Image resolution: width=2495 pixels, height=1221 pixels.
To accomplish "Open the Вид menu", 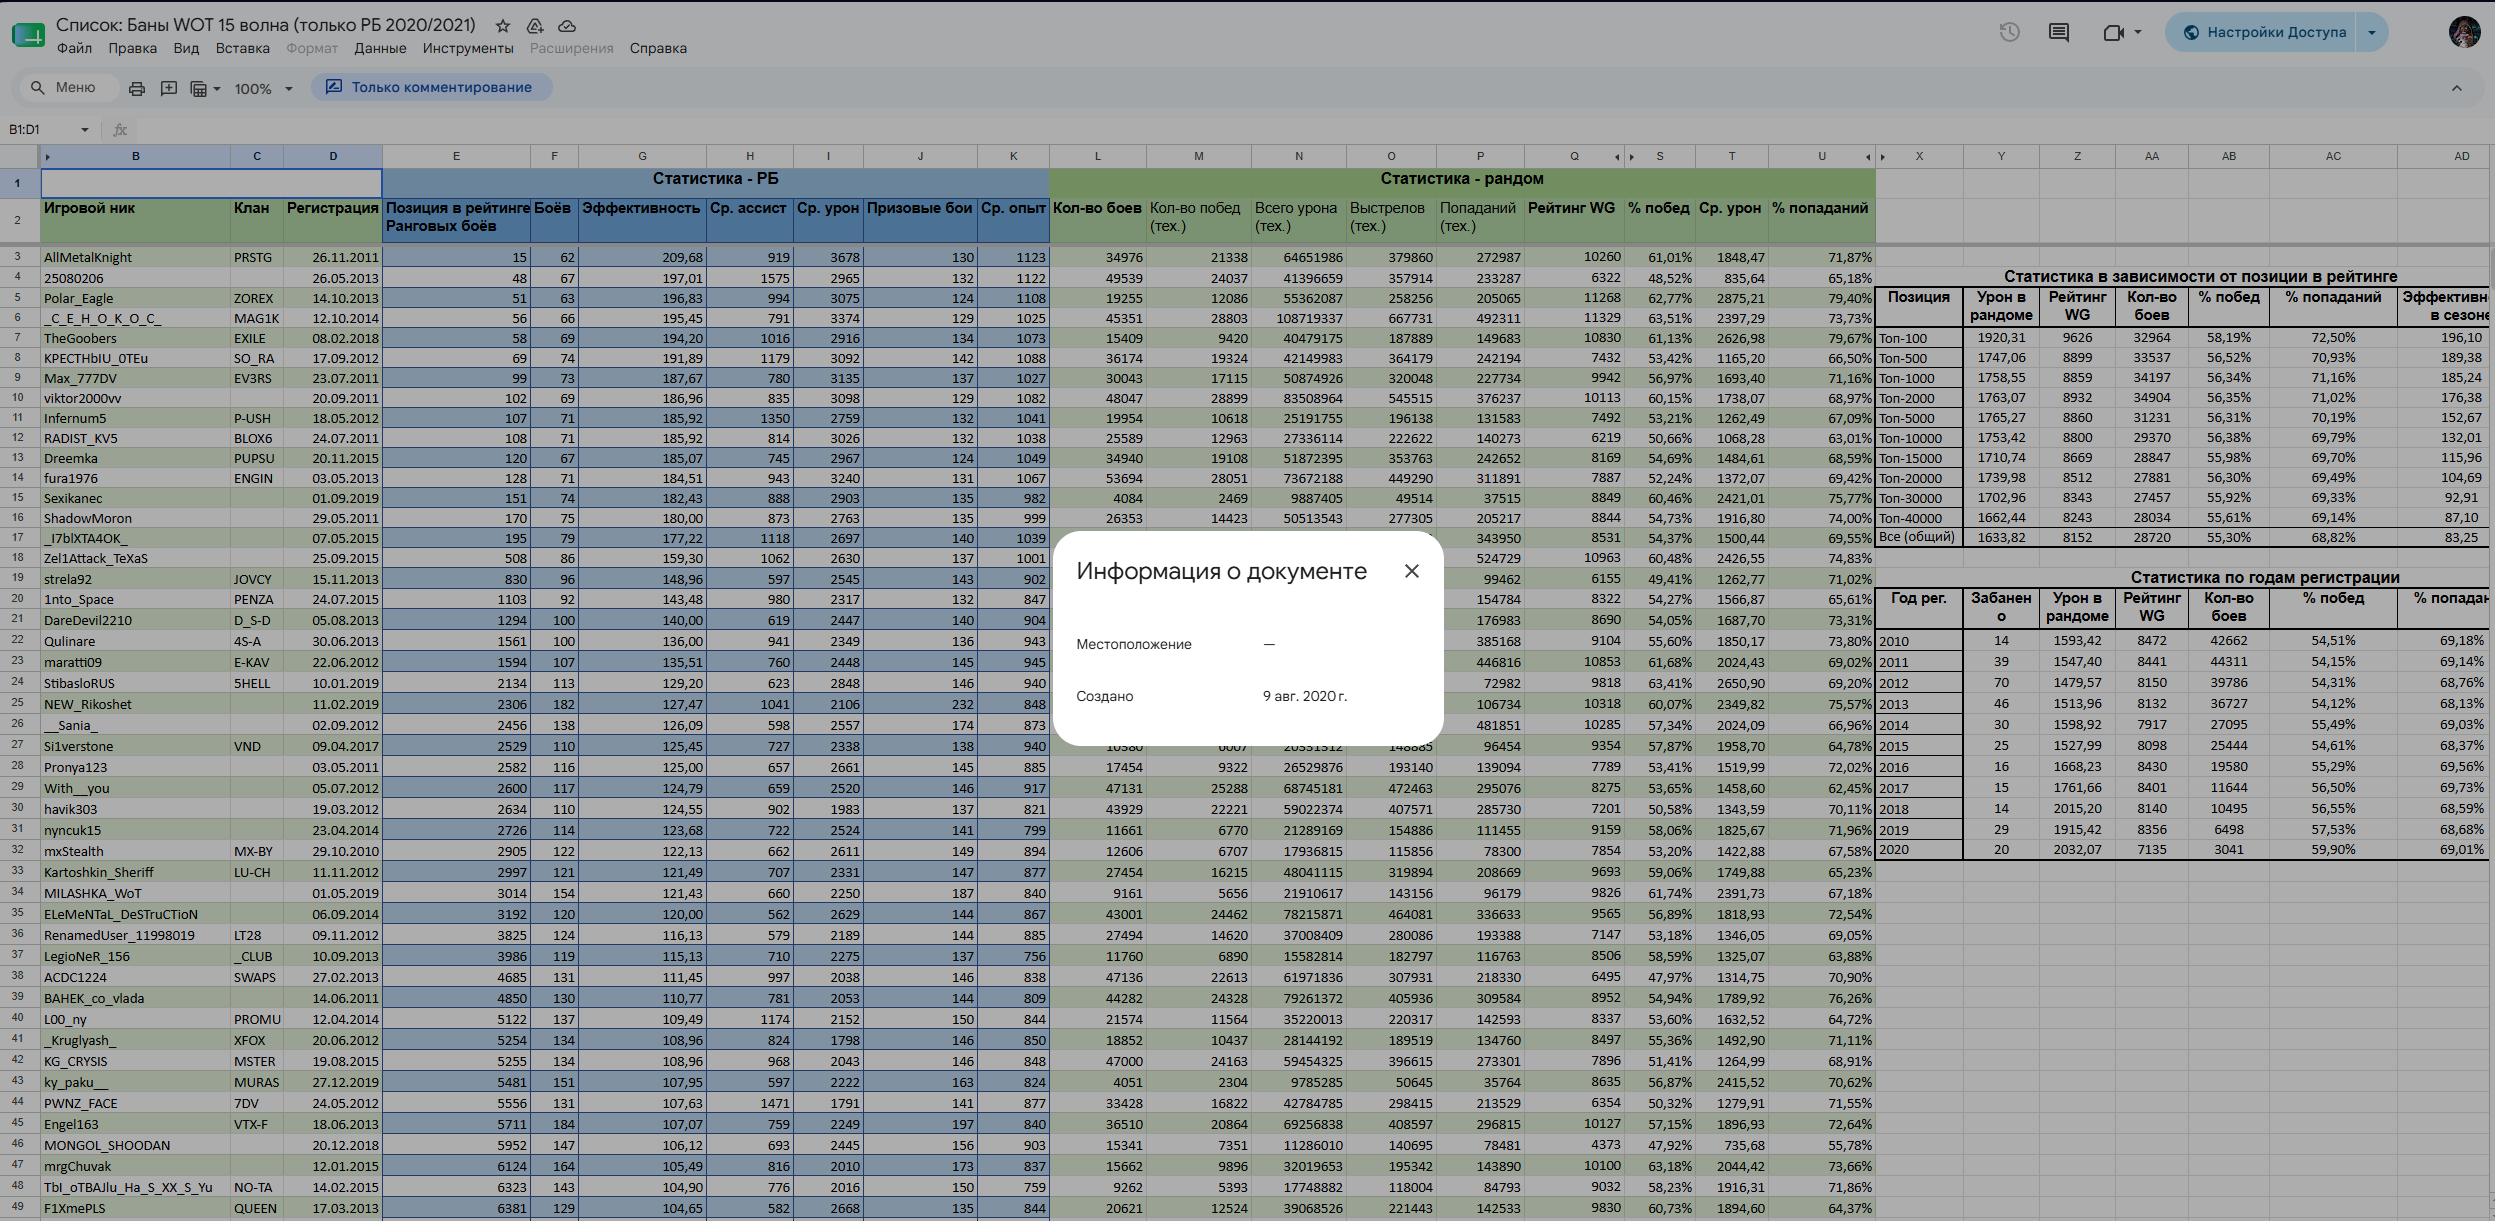I will [186, 48].
